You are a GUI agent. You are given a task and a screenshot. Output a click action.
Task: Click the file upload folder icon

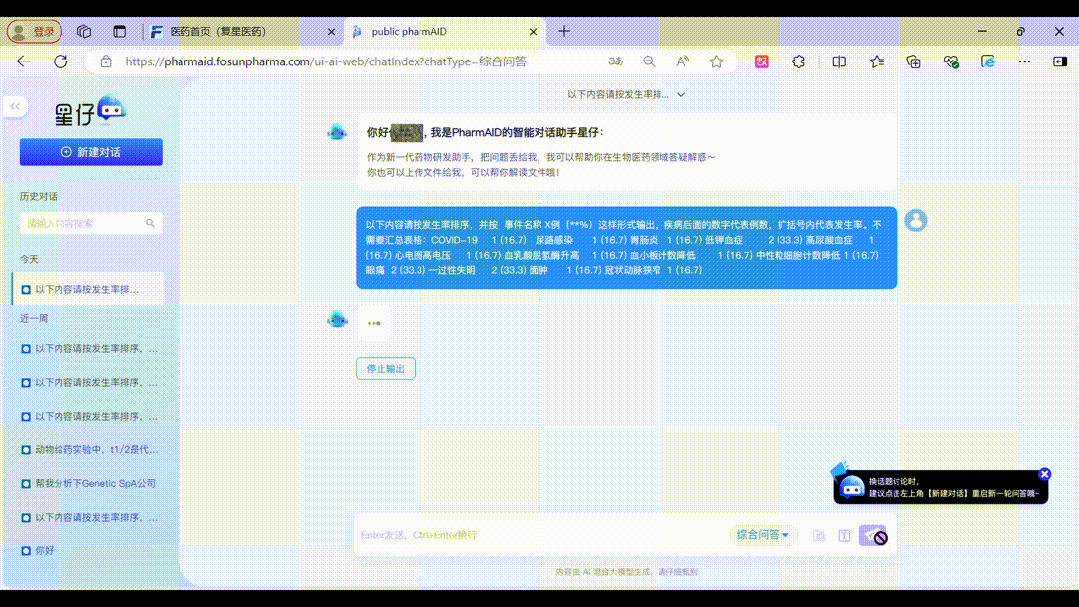click(819, 536)
